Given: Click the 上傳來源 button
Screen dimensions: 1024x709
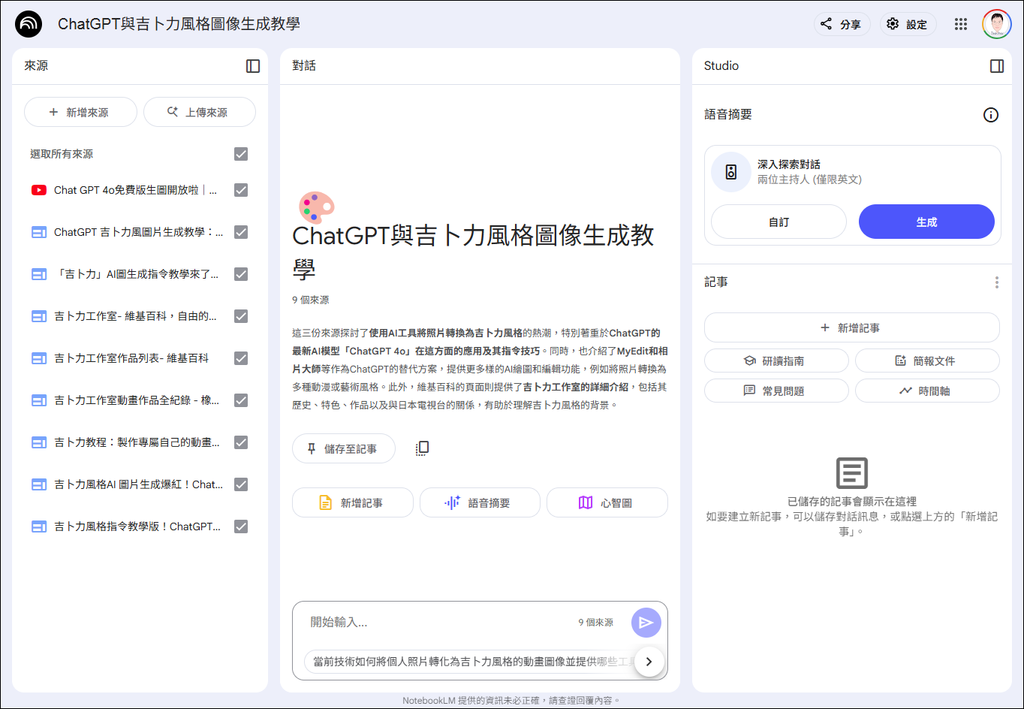Looking at the screenshot, I should click(199, 112).
